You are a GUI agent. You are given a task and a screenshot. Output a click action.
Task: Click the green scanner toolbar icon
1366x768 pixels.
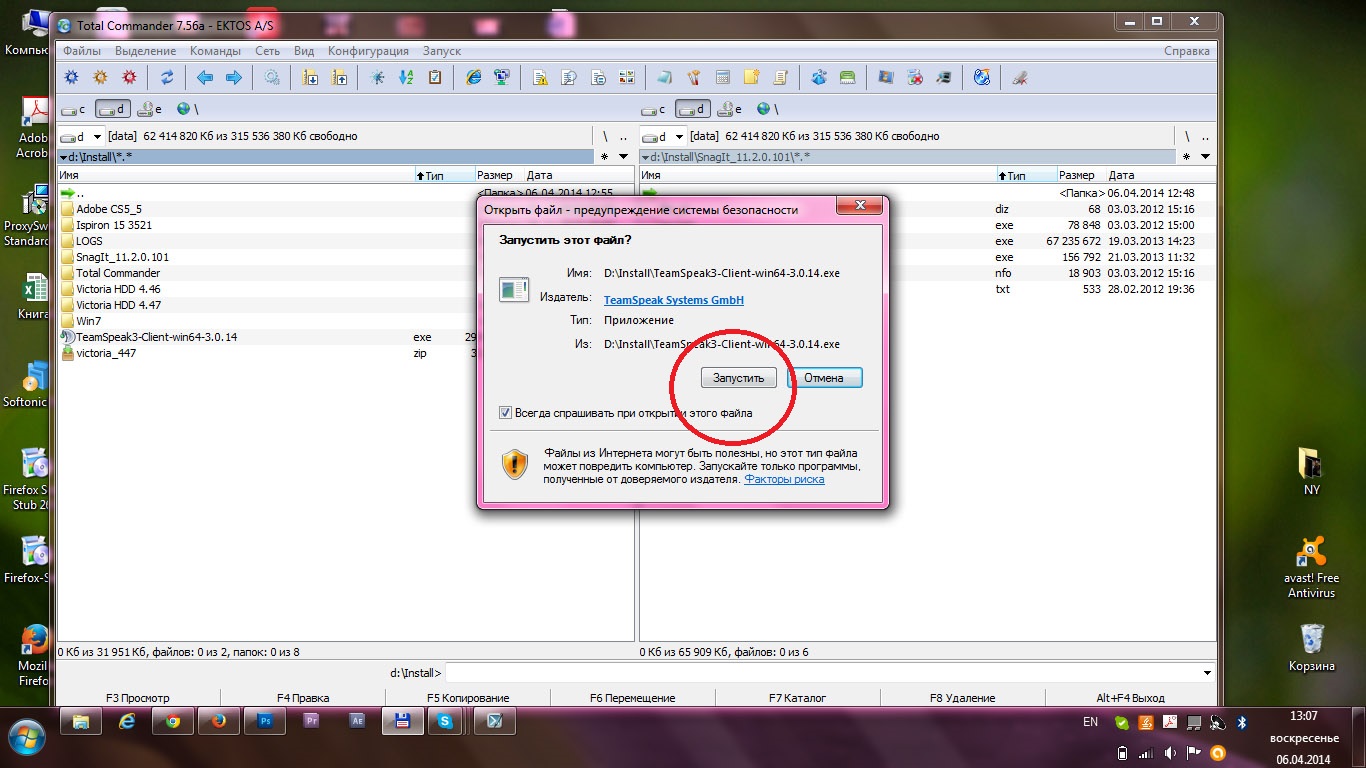click(847, 77)
